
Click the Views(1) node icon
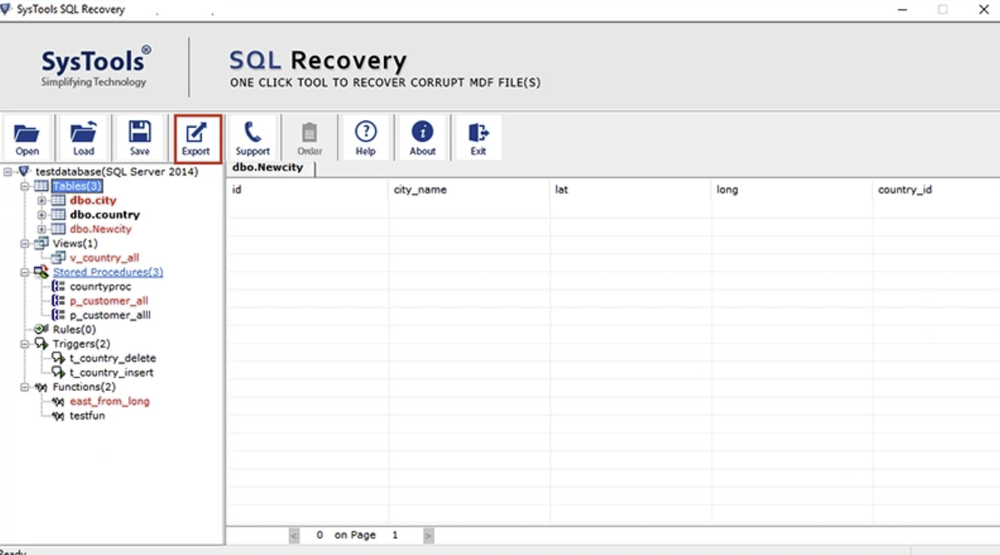pos(41,243)
